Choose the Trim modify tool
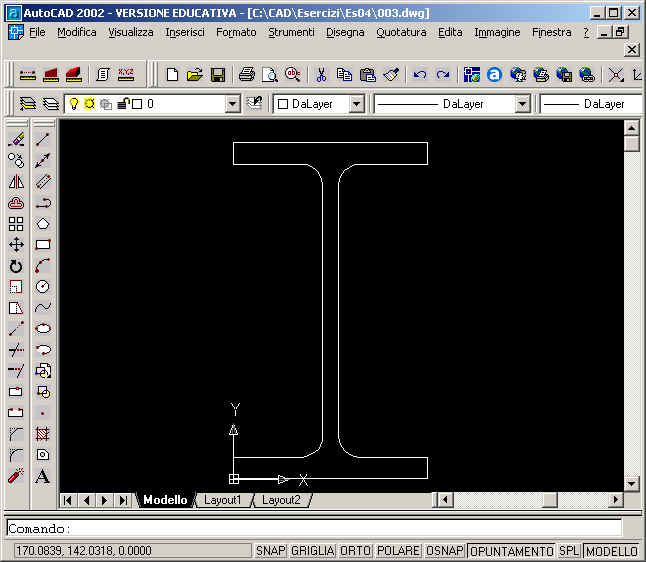 (16, 349)
